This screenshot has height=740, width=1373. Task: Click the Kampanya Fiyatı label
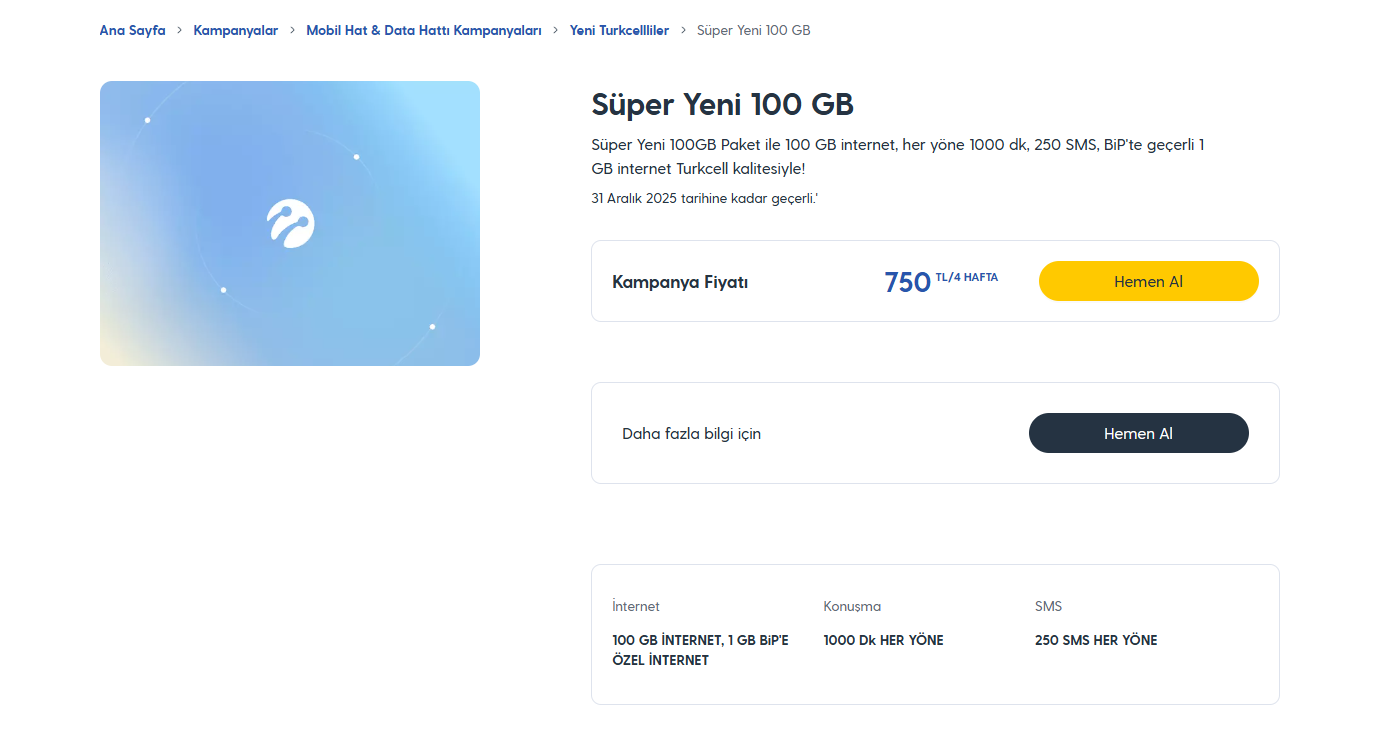point(680,282)
